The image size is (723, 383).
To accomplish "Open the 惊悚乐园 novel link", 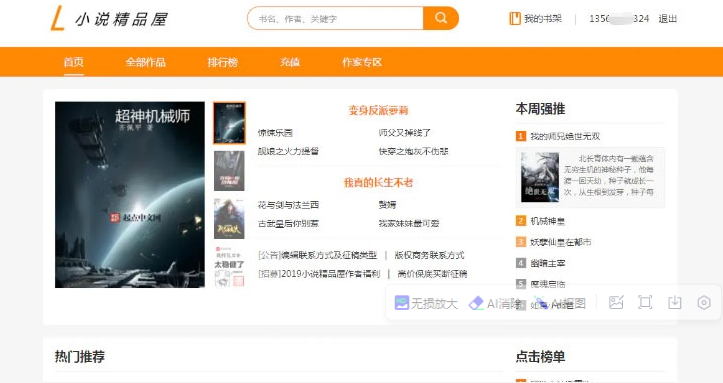I will point(275,133).
